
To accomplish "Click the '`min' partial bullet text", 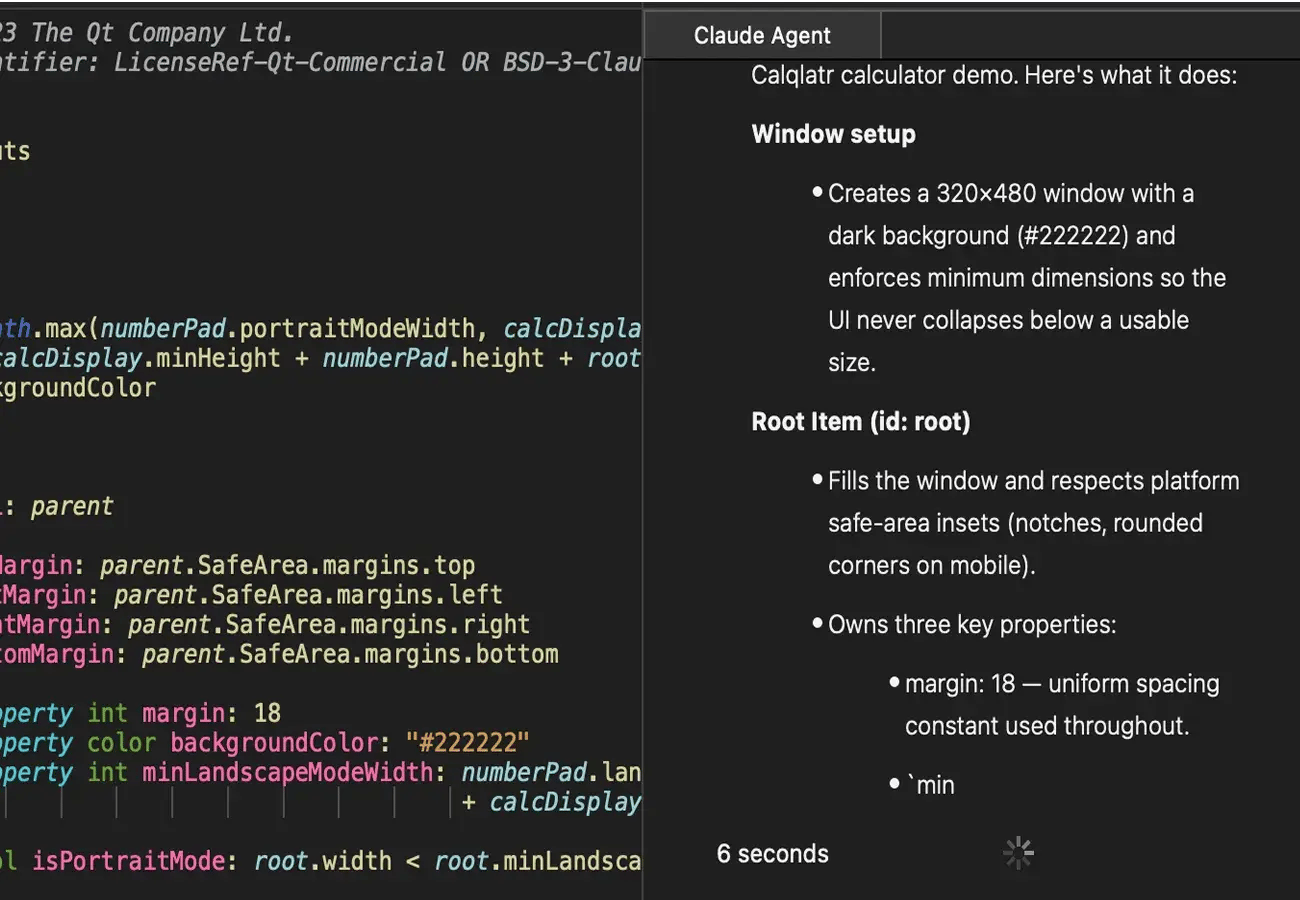I will pyautogui.click(x=930, y=785).
